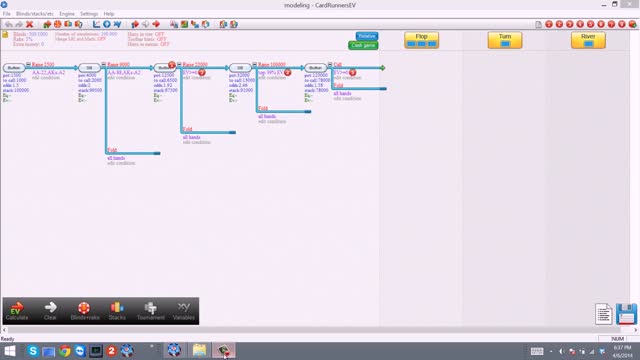Open the folder window in taskbar
640x360 pixels.
199,351
